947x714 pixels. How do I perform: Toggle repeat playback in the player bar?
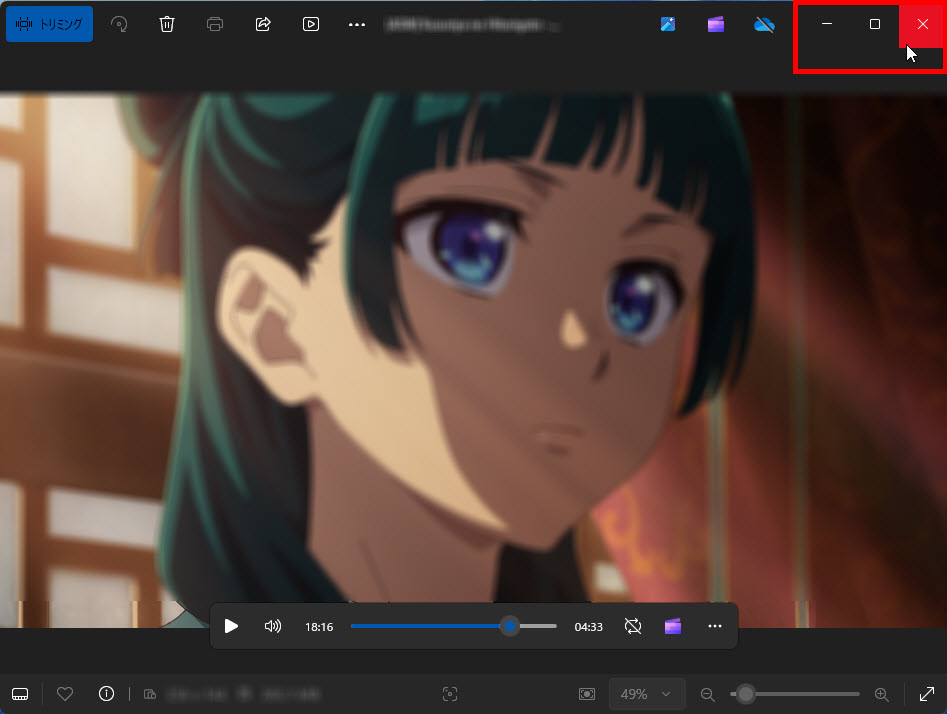[632, 626]
